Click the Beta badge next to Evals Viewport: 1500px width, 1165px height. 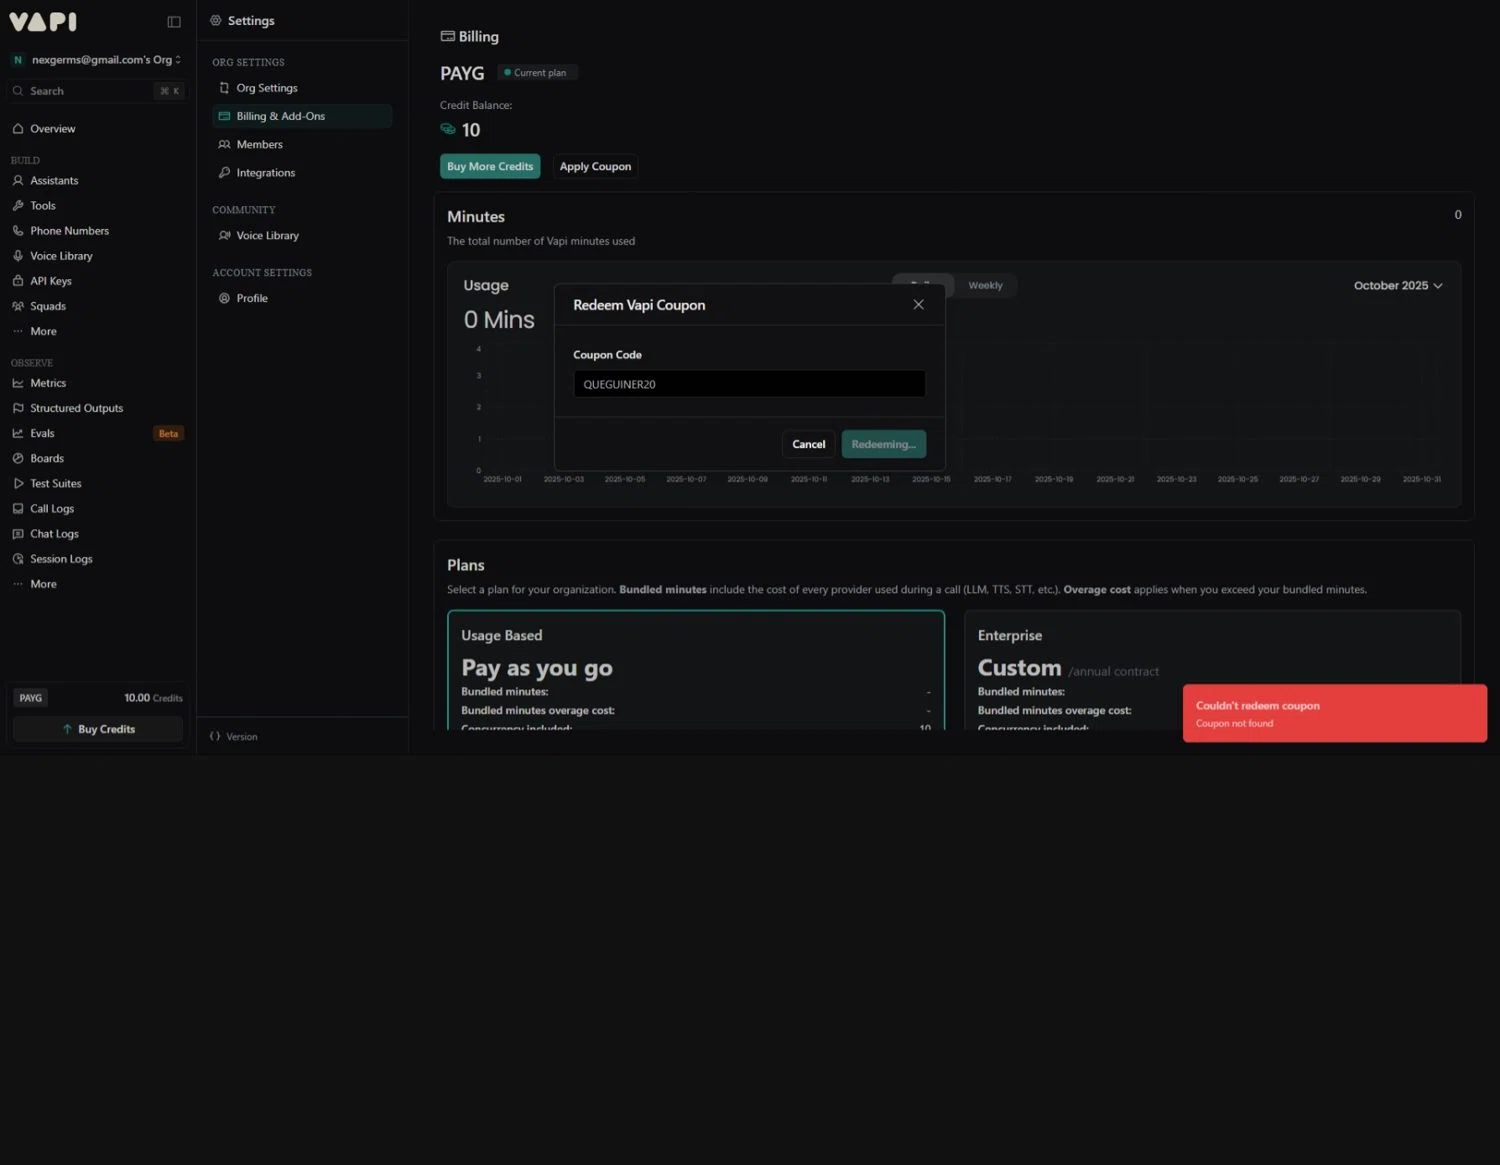click(168, 434)
